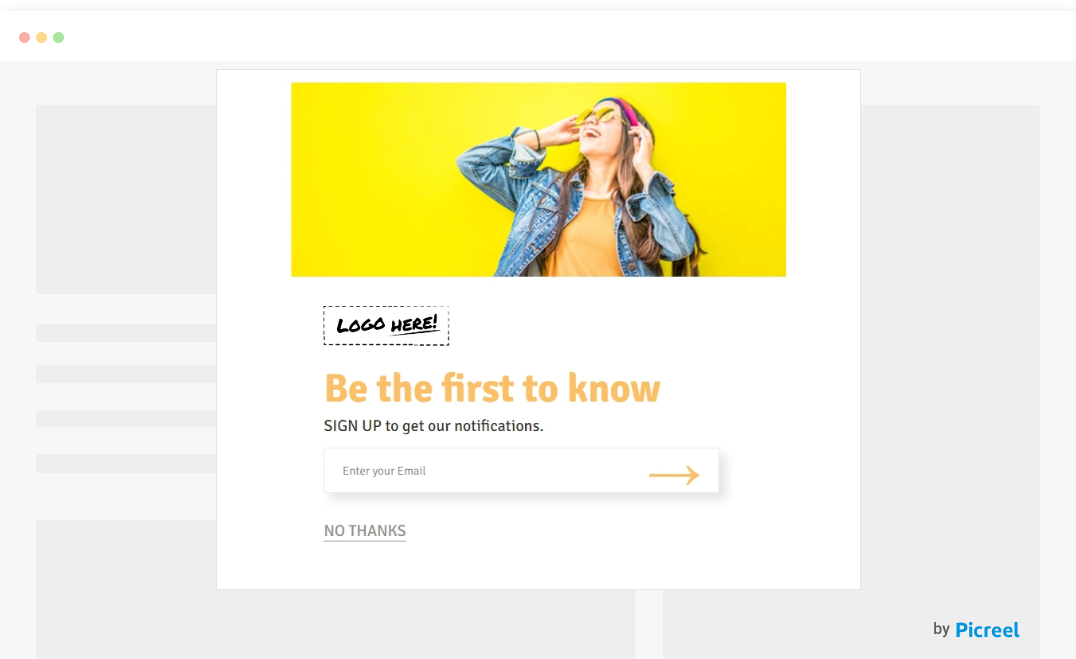1076x659 pixels.
Task: Click the third gray placeholder bar
Action: (126, 419)
